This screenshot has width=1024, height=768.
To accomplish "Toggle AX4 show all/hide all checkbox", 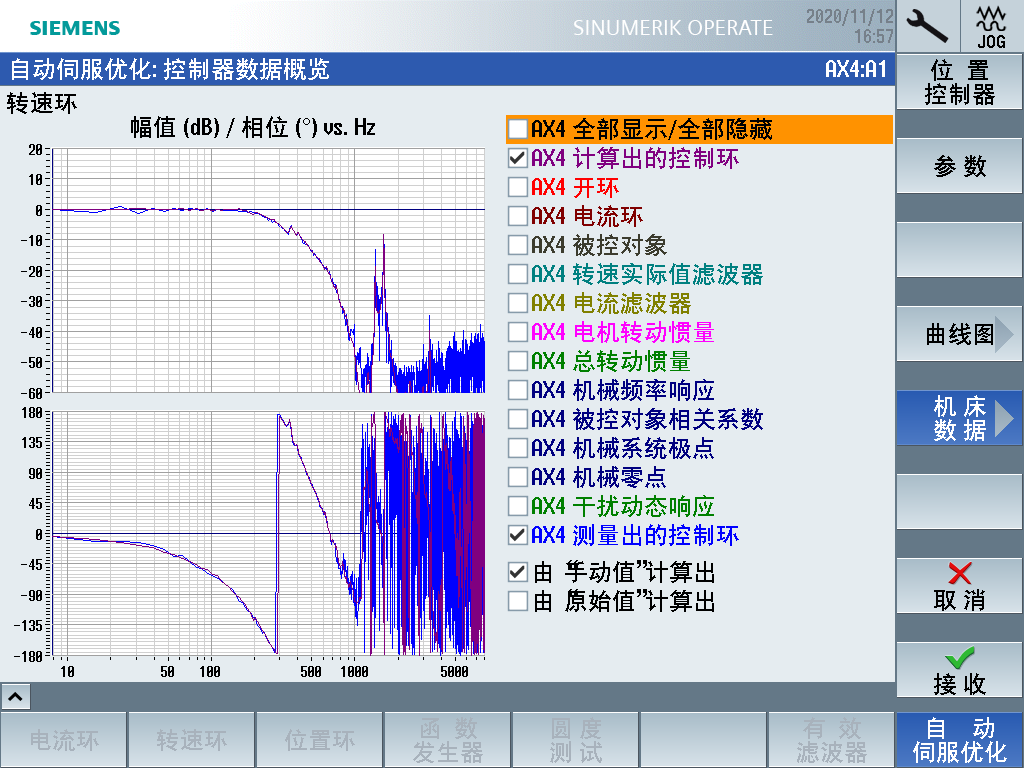I will pyautogui.click(x=517, y=129).
